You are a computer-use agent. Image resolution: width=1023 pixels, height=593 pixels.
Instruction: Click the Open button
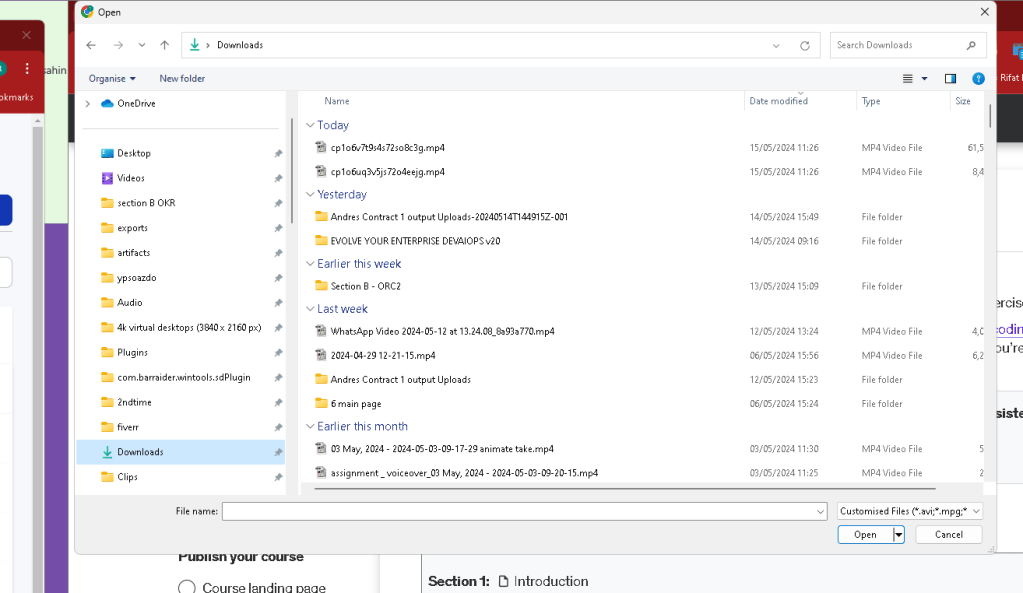pyautogui.click(x=865, y=535)
